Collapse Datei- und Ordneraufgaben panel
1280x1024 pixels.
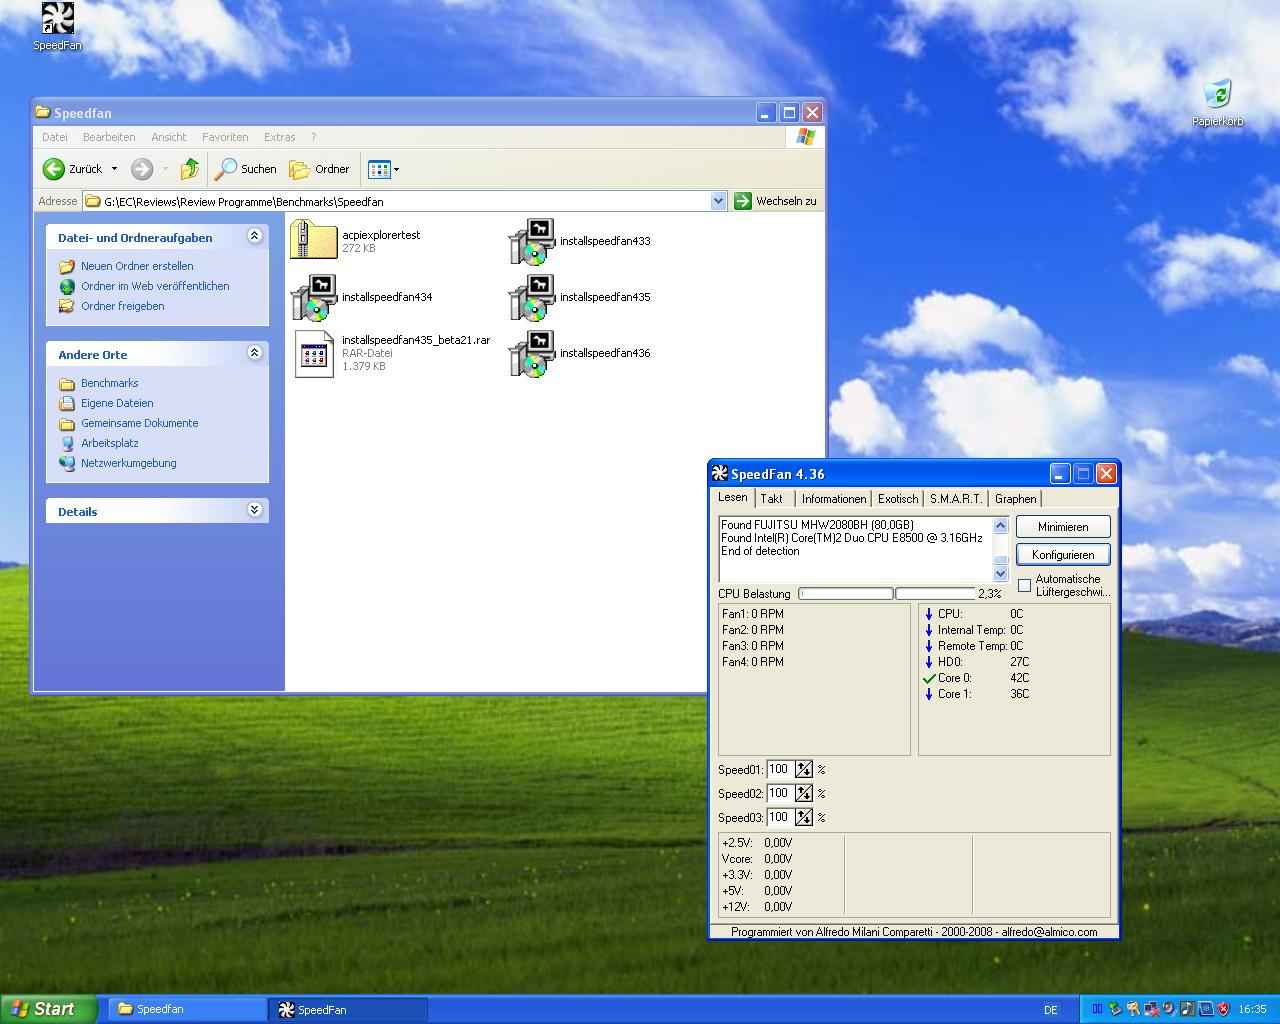click(254, 236)
